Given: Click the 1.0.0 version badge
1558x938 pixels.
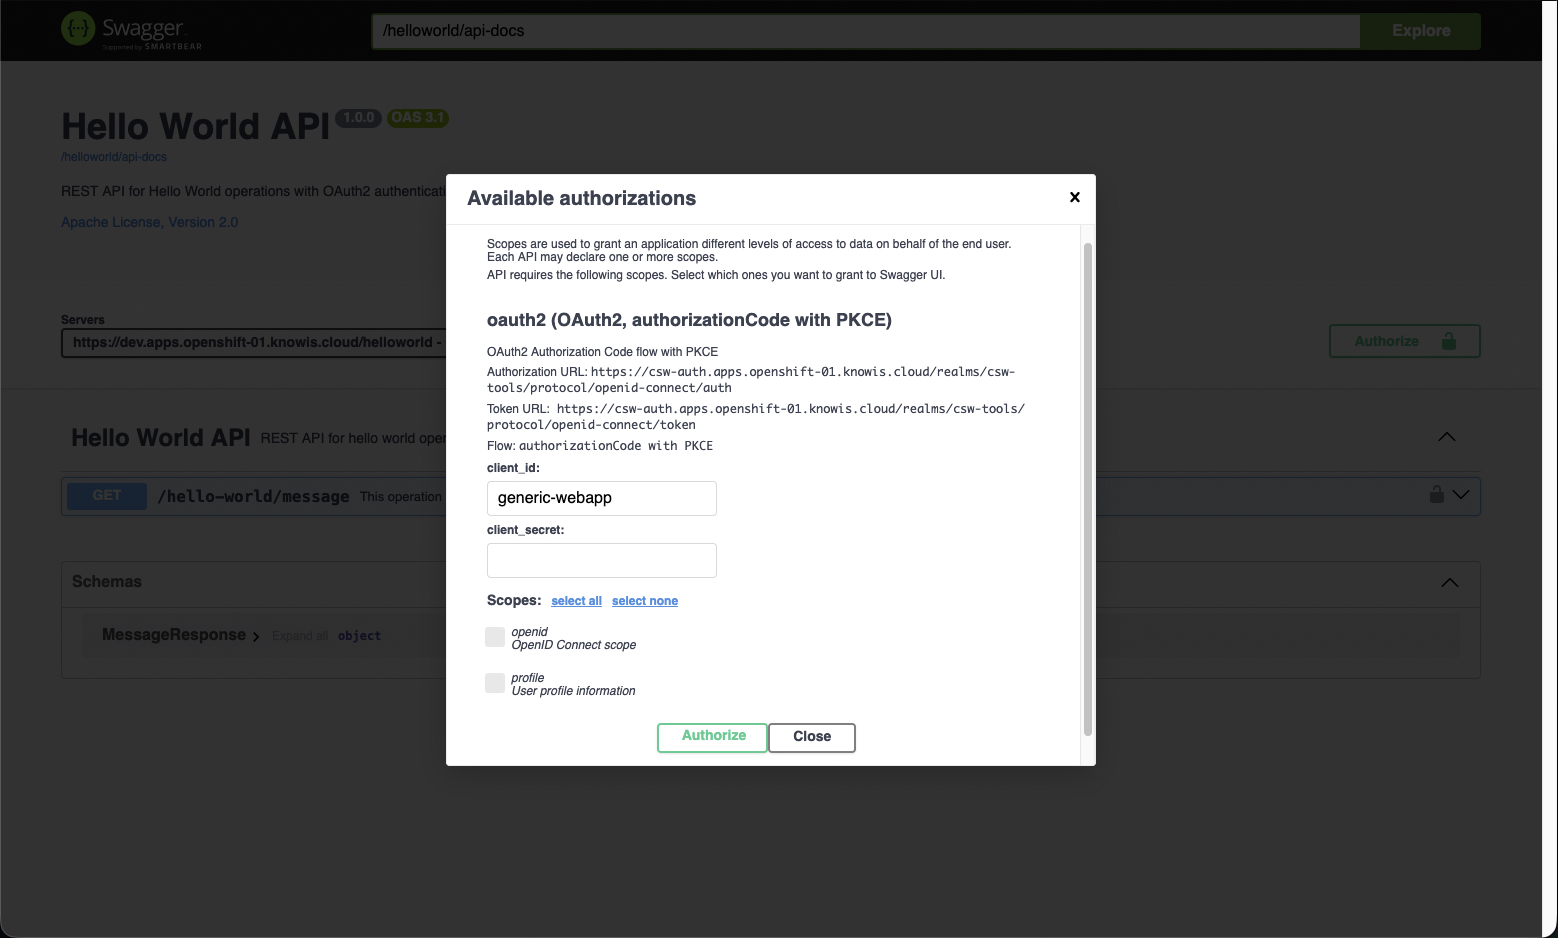Looking at the screenshot, I should click(x=358, y=118).
